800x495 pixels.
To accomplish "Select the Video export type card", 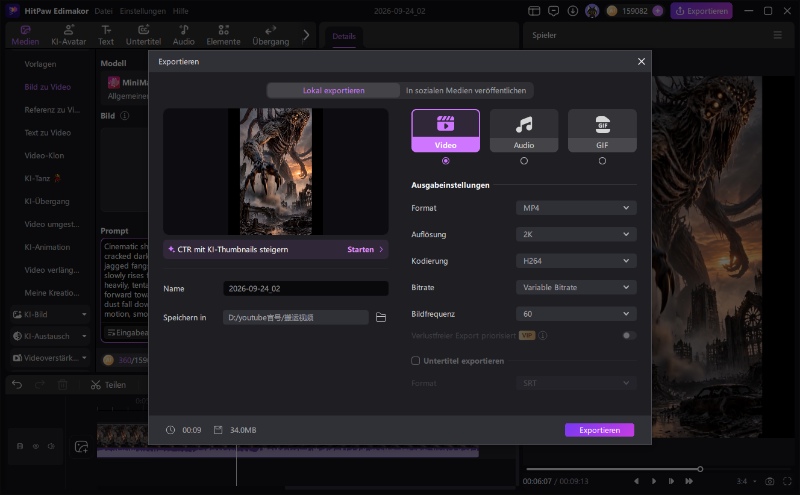I will (445, 131).
